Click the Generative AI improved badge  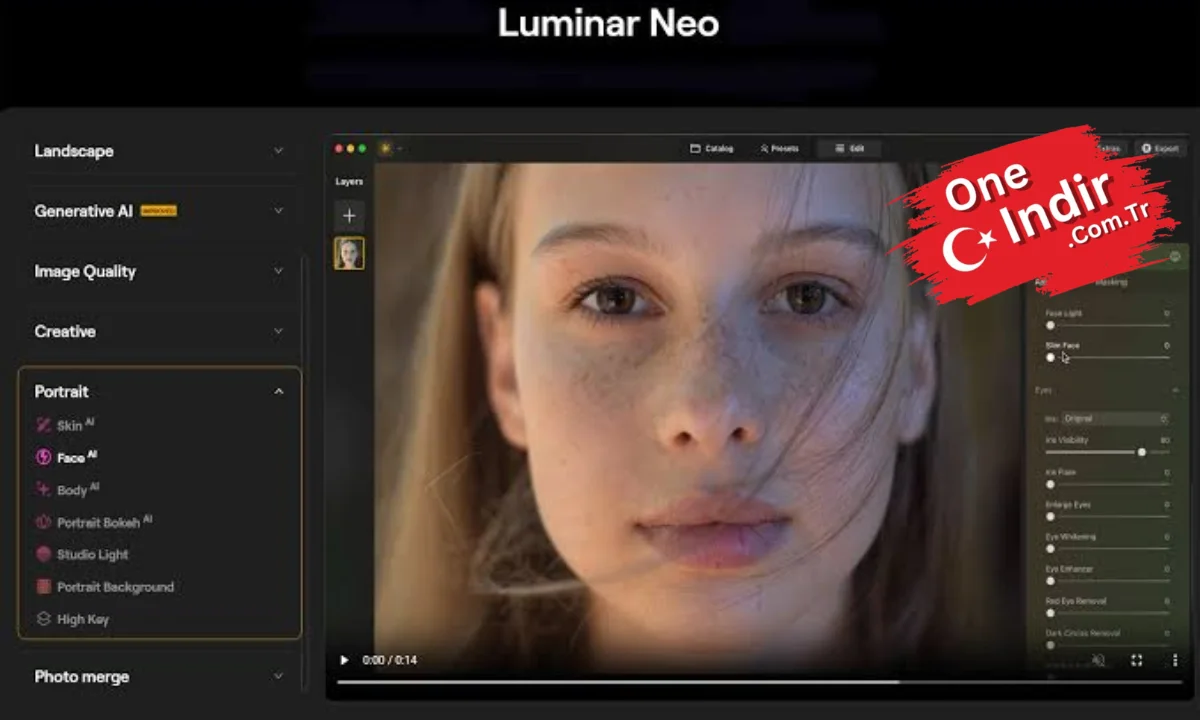point(158,211)
